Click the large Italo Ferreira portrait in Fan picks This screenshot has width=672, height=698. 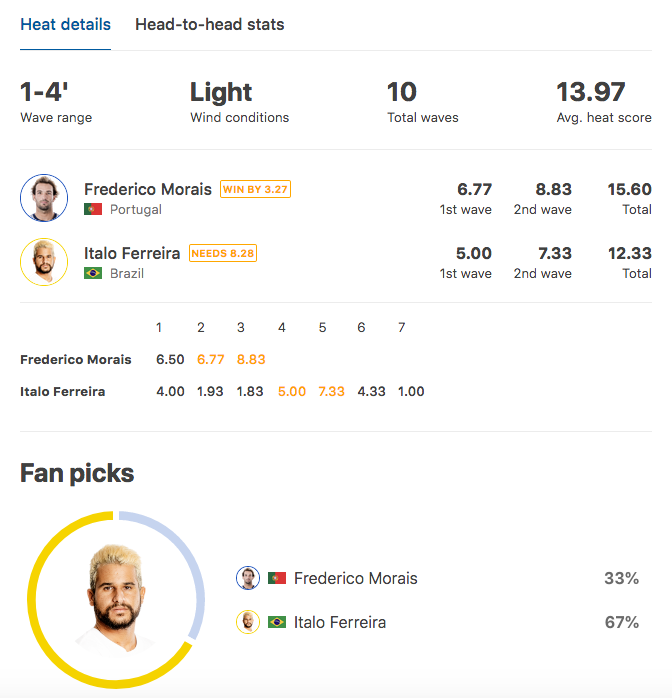[117, 599]
